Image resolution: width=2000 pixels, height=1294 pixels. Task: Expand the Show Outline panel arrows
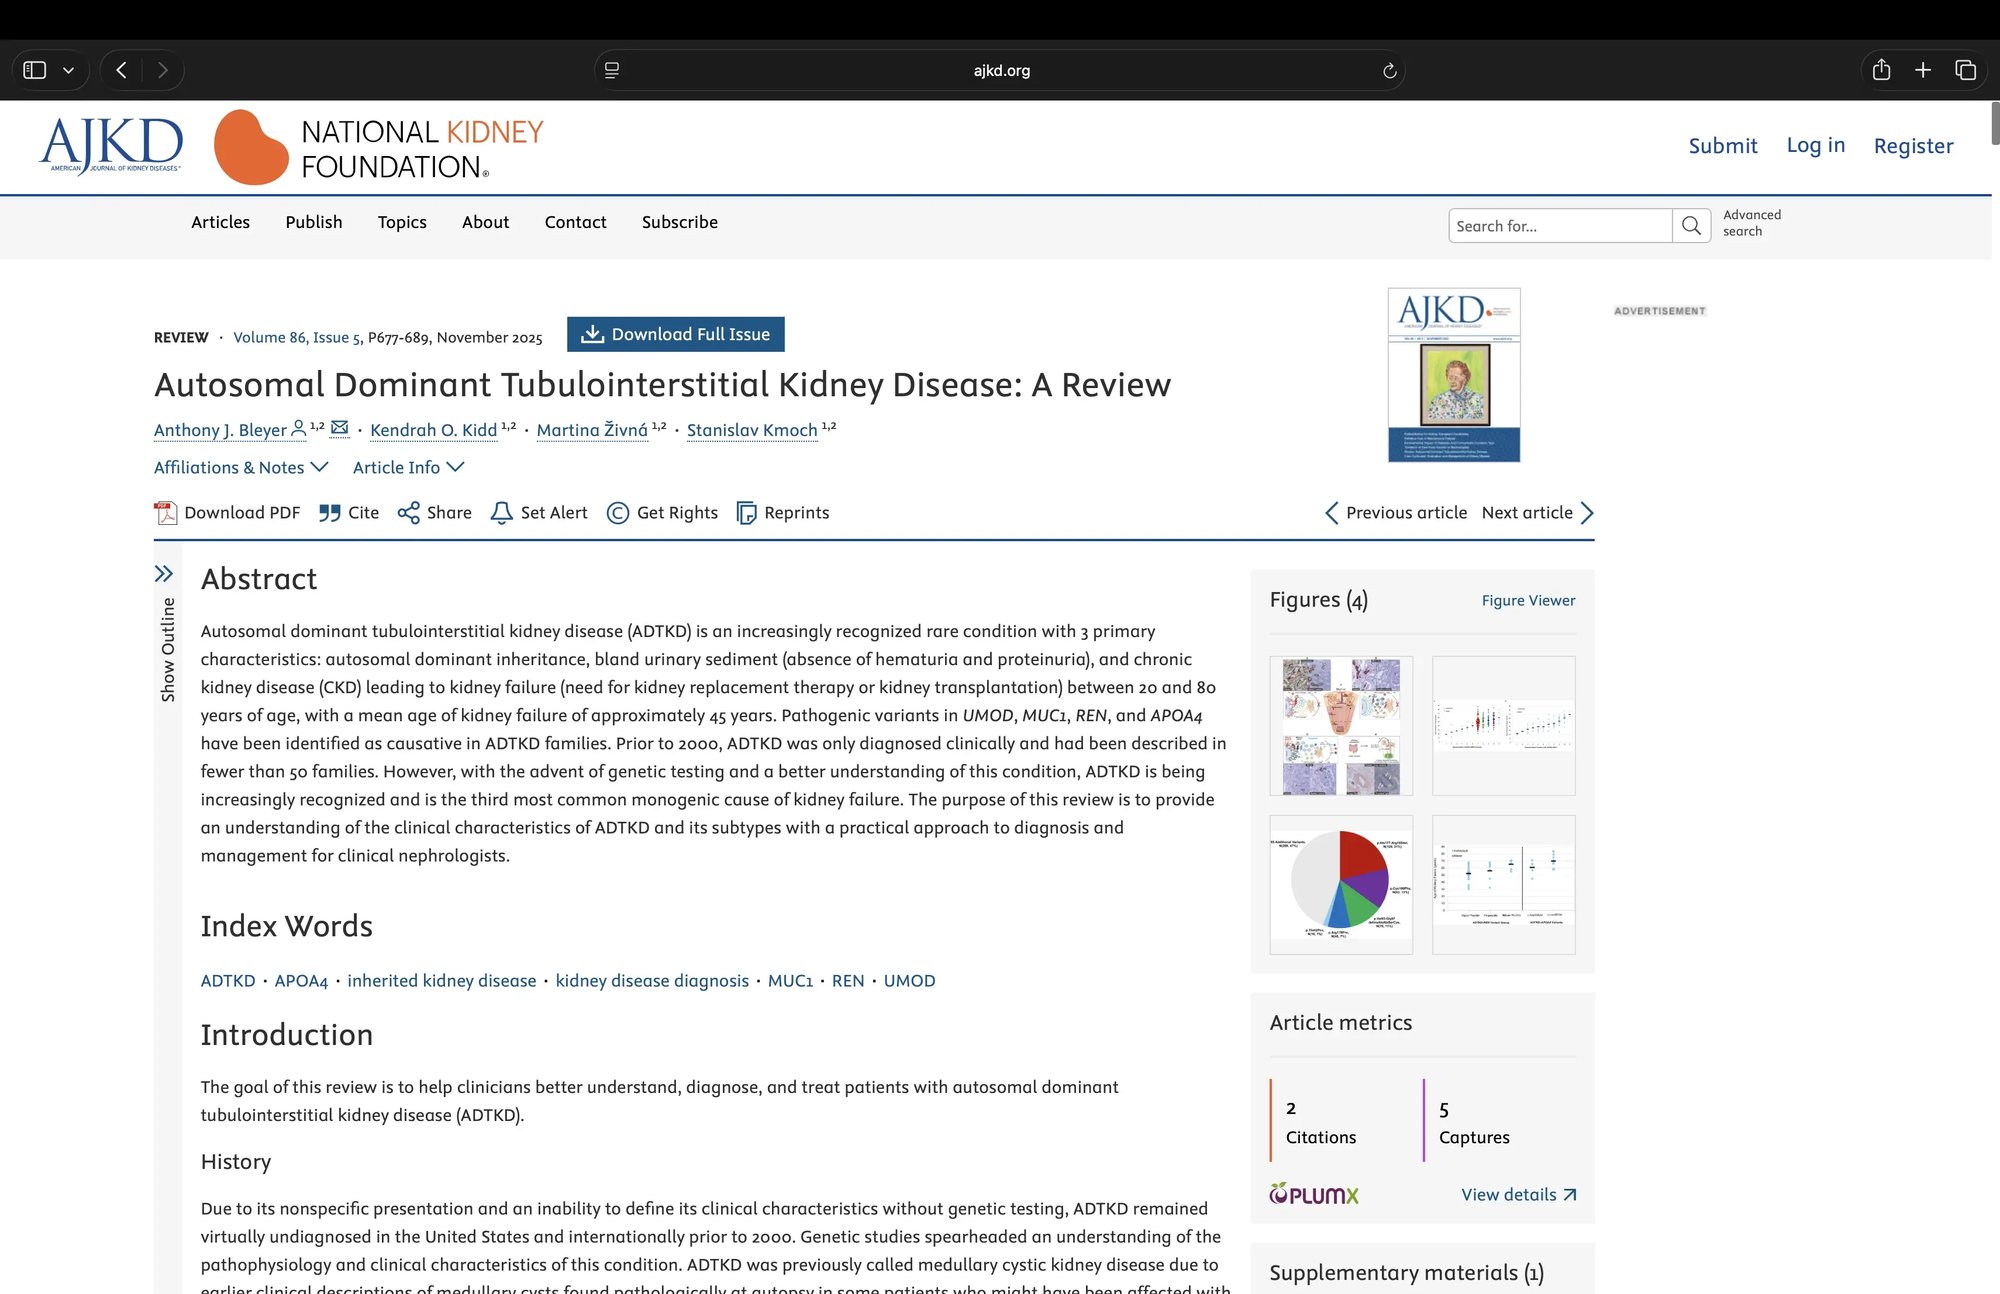(164, 574)
